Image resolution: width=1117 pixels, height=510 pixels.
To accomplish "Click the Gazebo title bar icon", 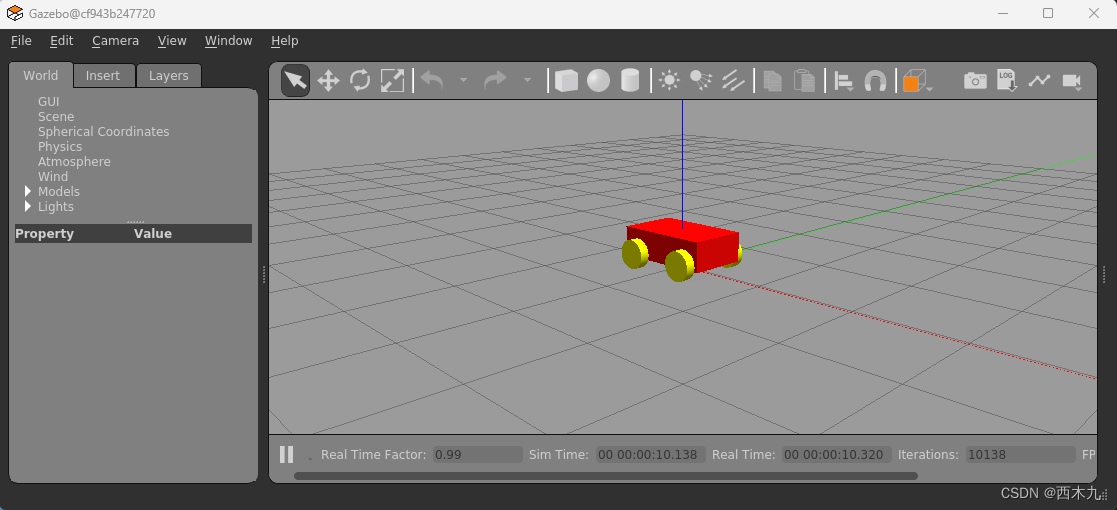I will coord(15,14).
